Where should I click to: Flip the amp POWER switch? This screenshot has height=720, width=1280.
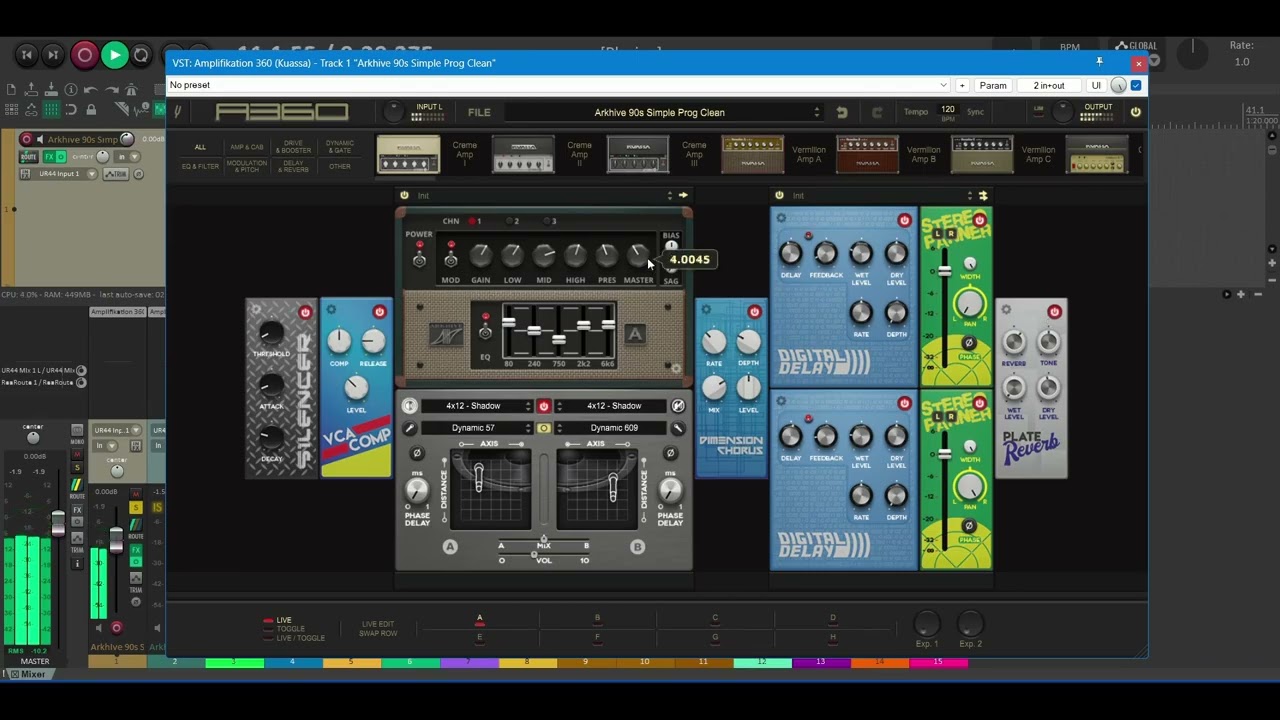coord(419,259)
